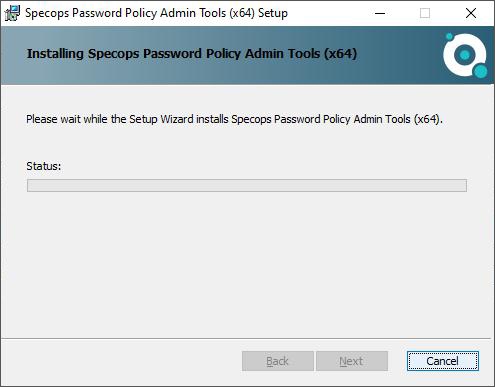The image size is (495, 387).
Task: Click the Status: label
Action: tap(44, 166)
